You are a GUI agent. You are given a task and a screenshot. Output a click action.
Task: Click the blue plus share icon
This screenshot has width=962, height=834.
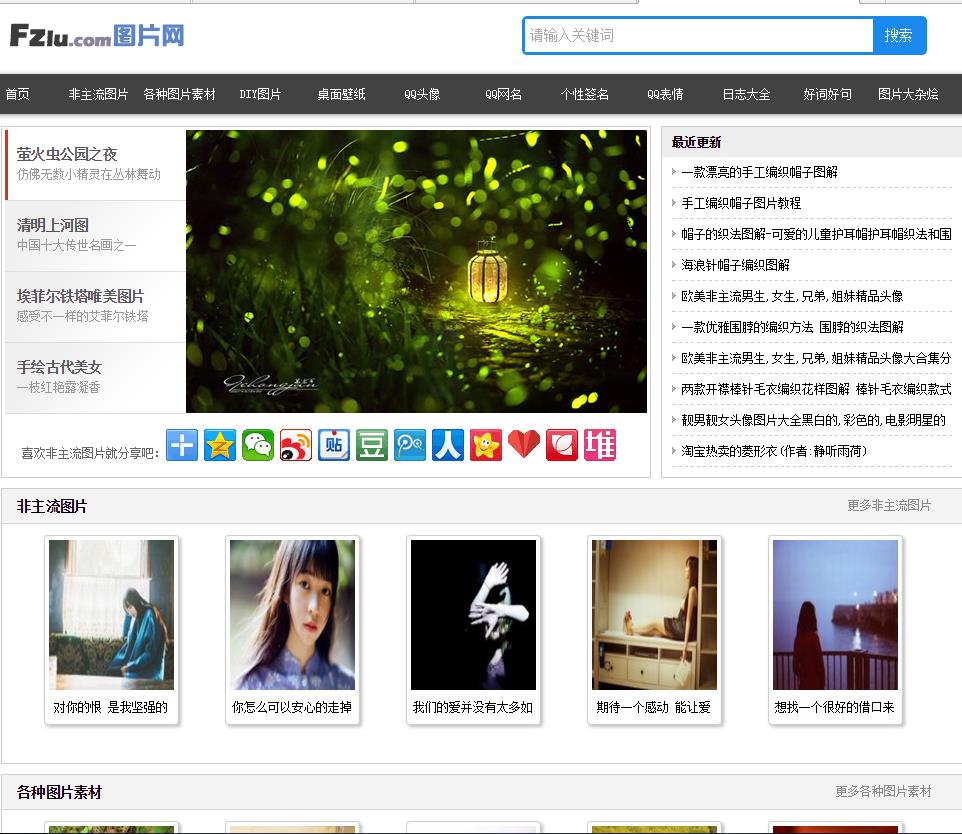182,445
